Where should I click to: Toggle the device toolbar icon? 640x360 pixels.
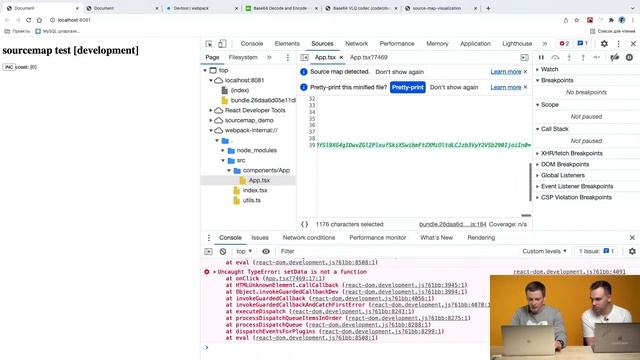222,44
